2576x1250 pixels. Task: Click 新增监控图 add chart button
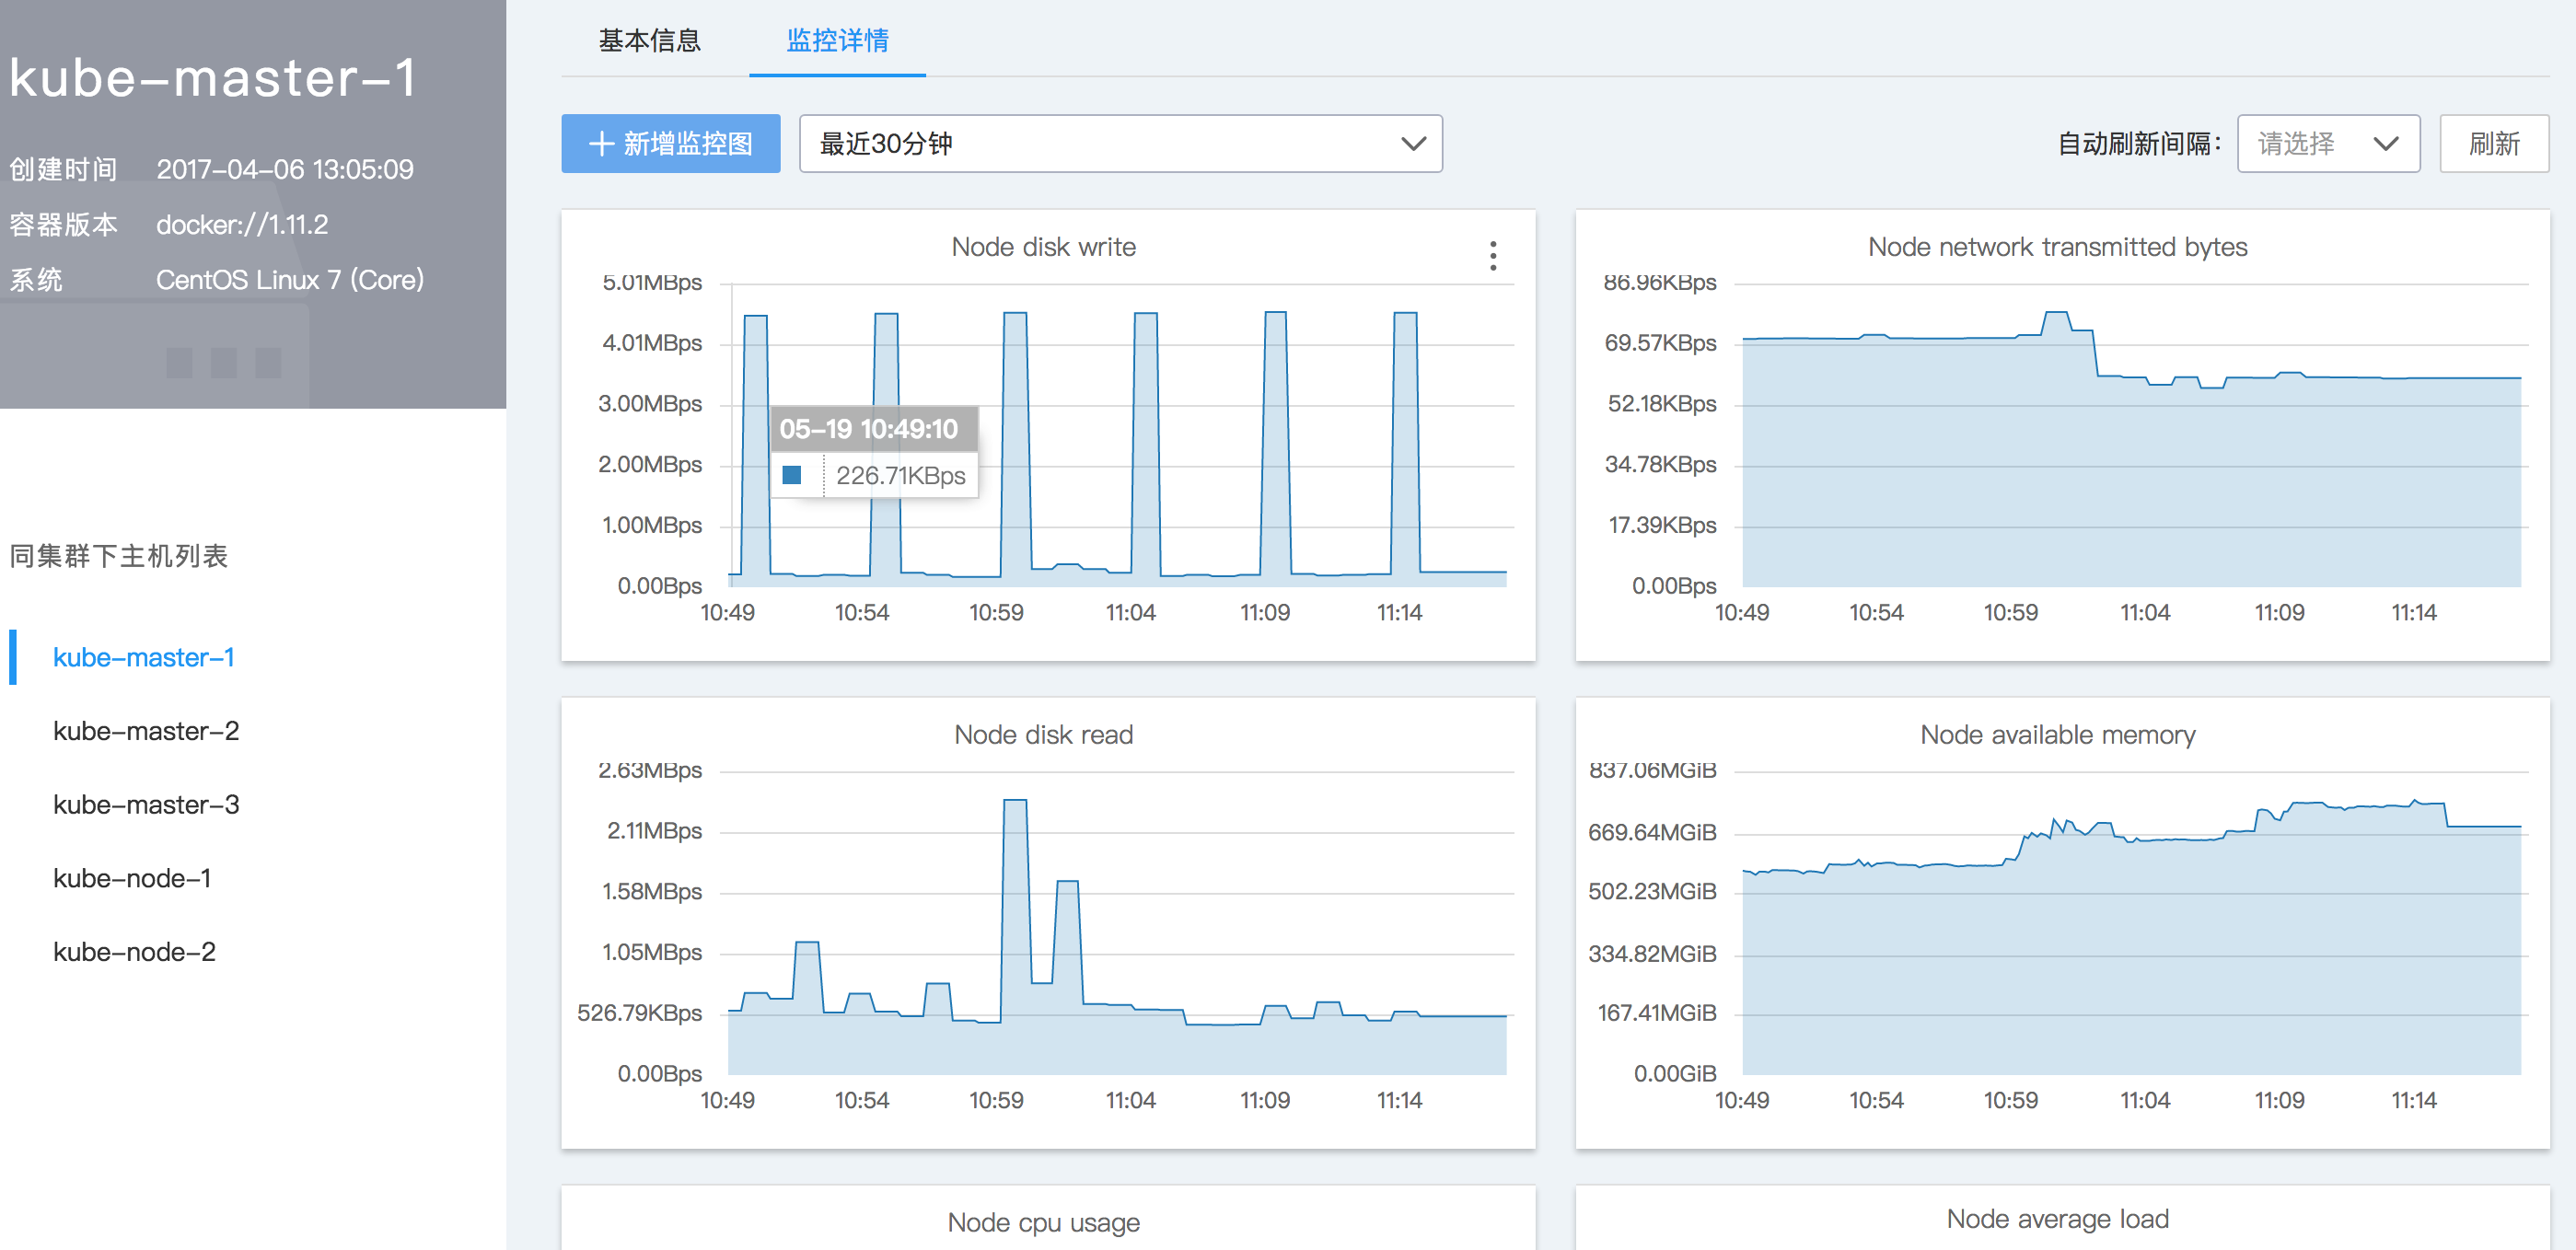[x=670, y=144]
